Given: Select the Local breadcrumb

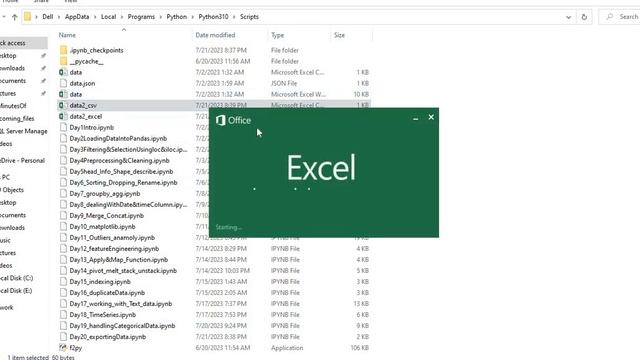Looking at the screenshot, I should [109, 17].
